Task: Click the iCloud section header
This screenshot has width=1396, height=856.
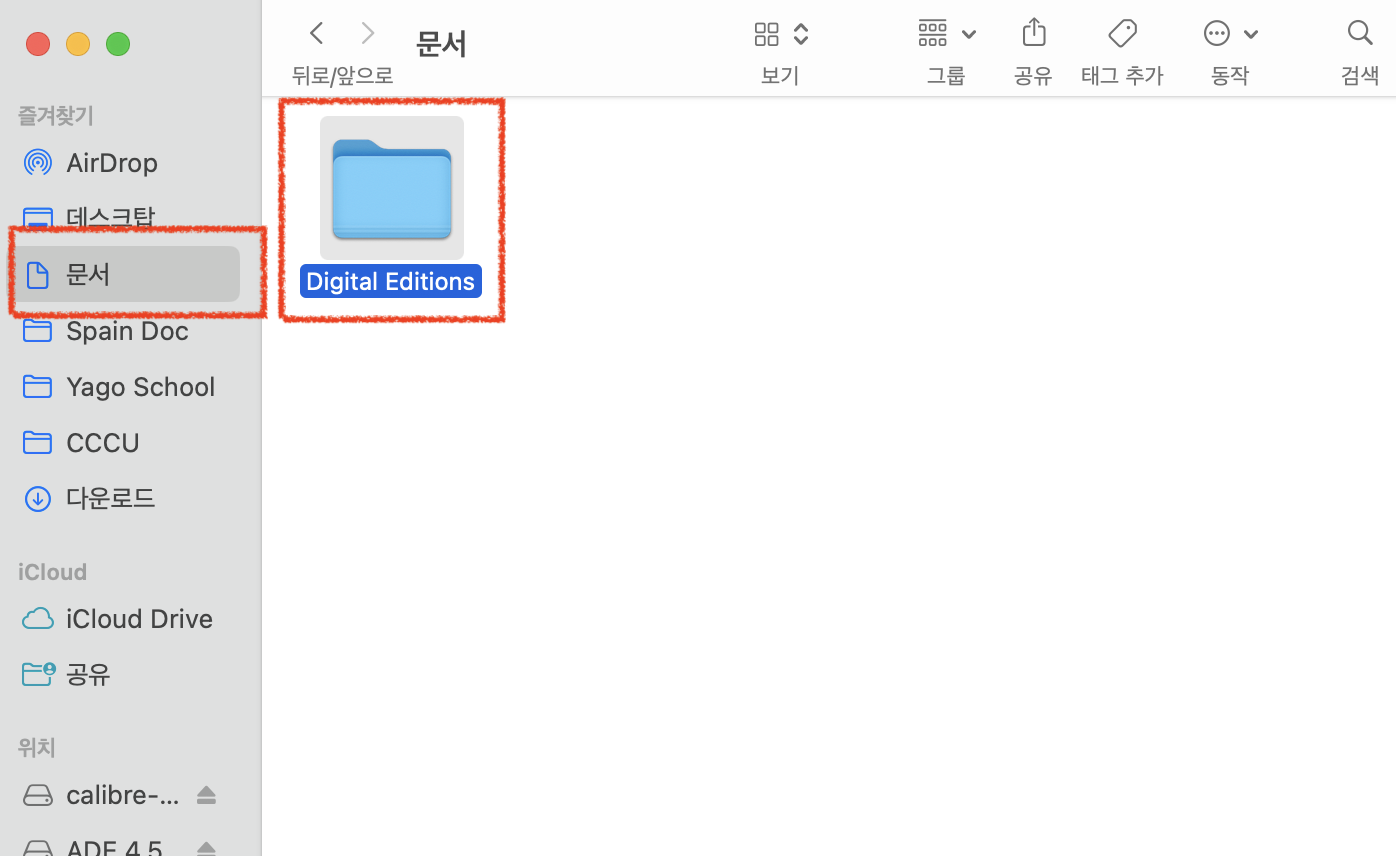Action: [52, 572]
